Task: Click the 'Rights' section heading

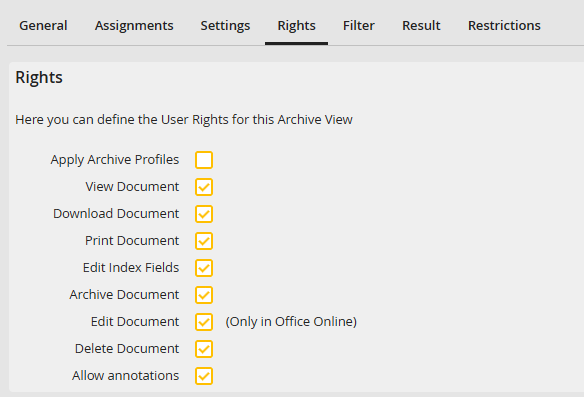Action: [x=39, y=78]
